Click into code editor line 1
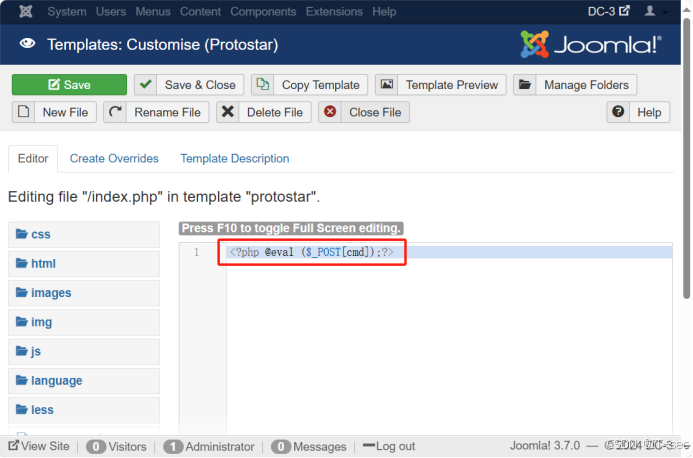Viewport: 693px width, 458px height. click(x=449, y=252)
